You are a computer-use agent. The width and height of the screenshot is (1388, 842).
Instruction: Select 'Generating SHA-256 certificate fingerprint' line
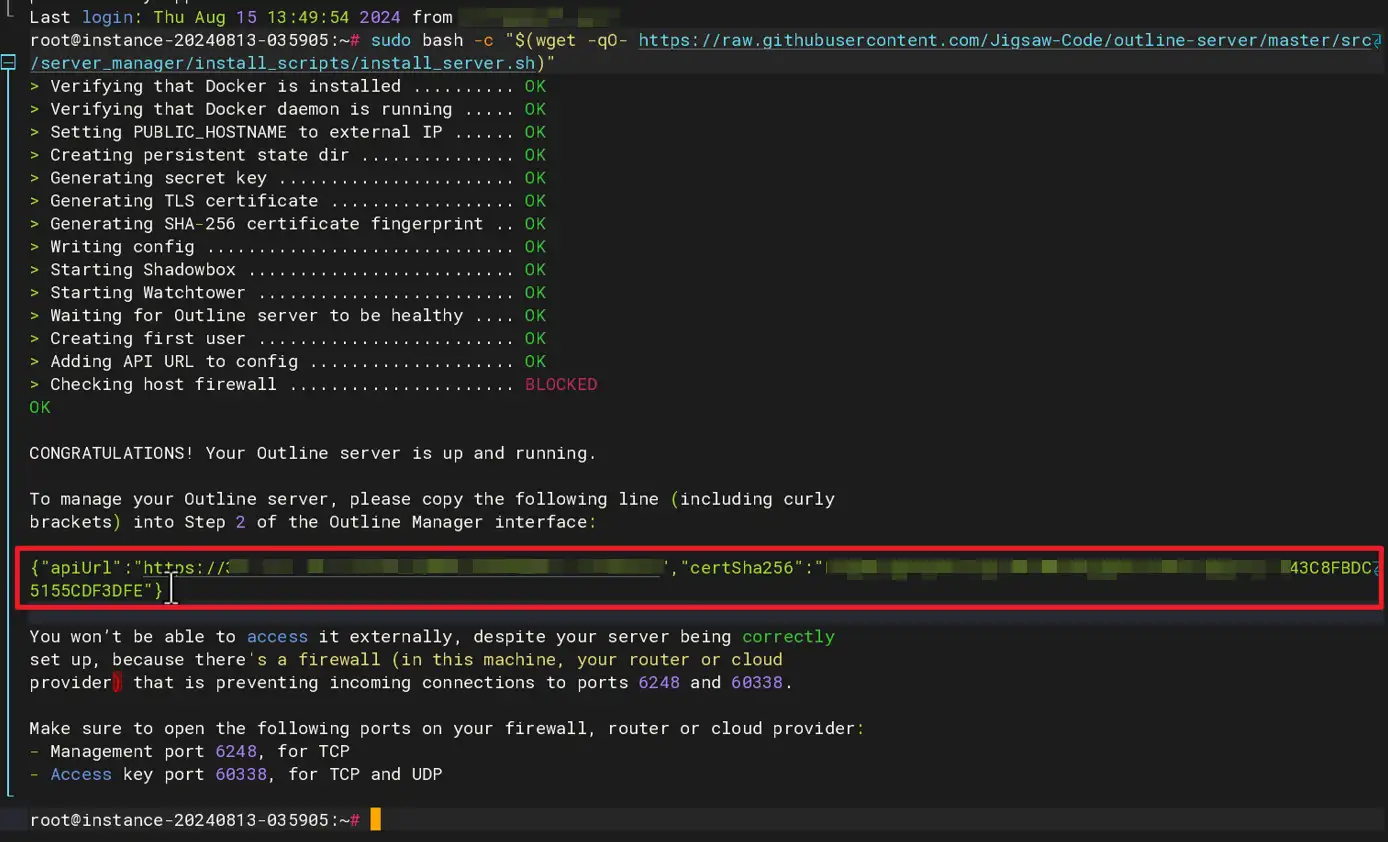(x=288, y=224)
